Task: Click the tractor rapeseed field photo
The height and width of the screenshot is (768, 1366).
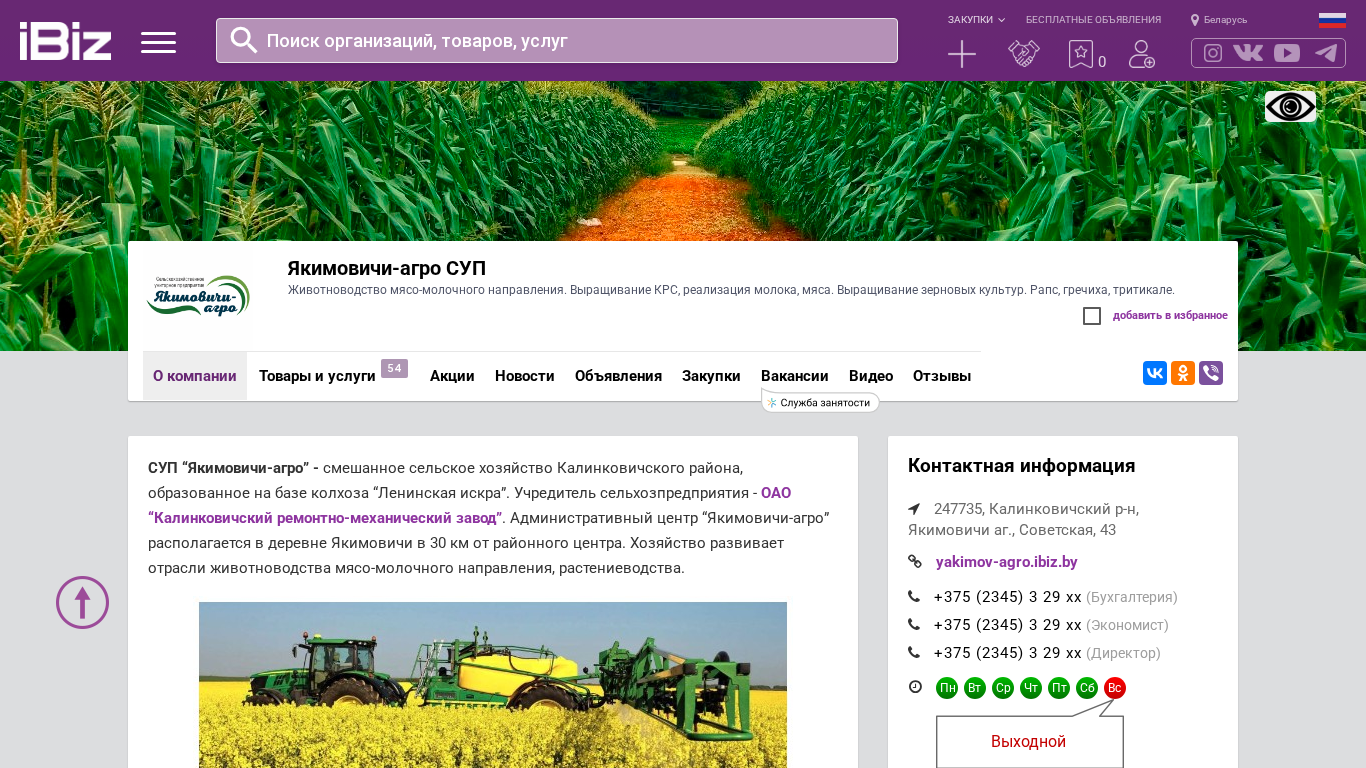Action: (x=493, y=685)
